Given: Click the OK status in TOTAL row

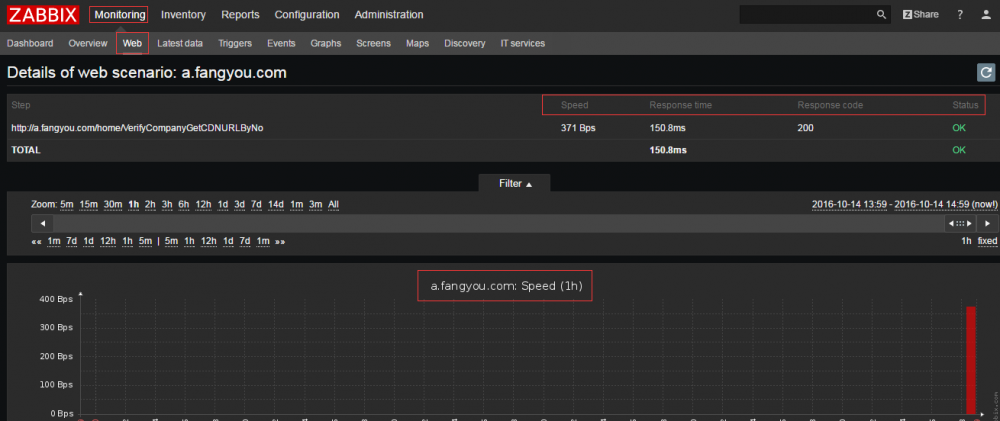Looking at the screenshot, I should coord(959,150).
